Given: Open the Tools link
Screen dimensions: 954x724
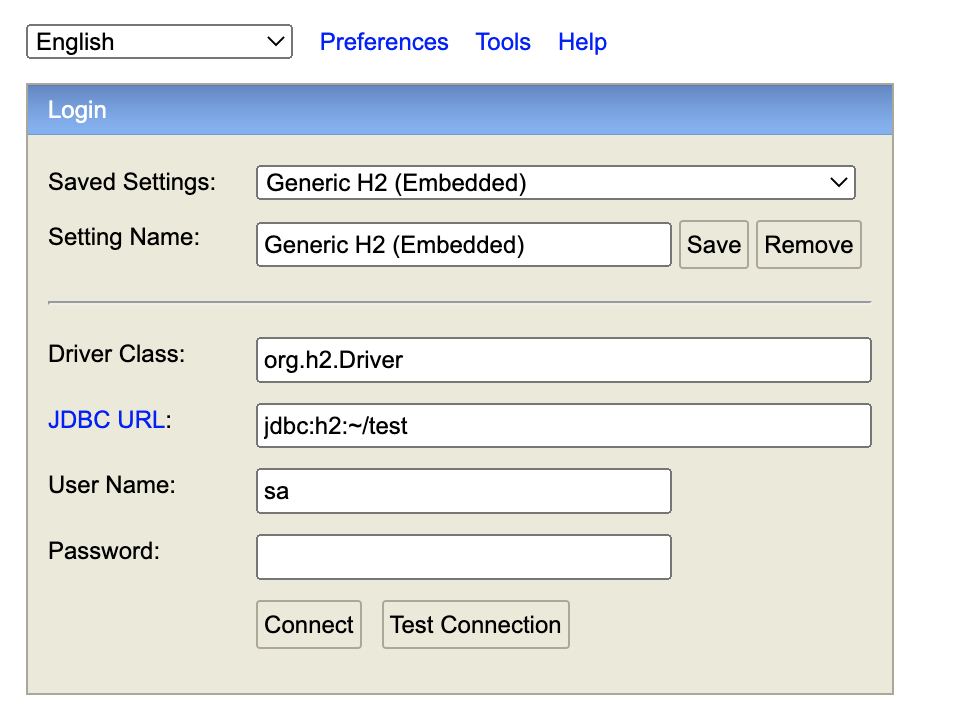Looking at the screenshot, I should click(x=503, y=42).
